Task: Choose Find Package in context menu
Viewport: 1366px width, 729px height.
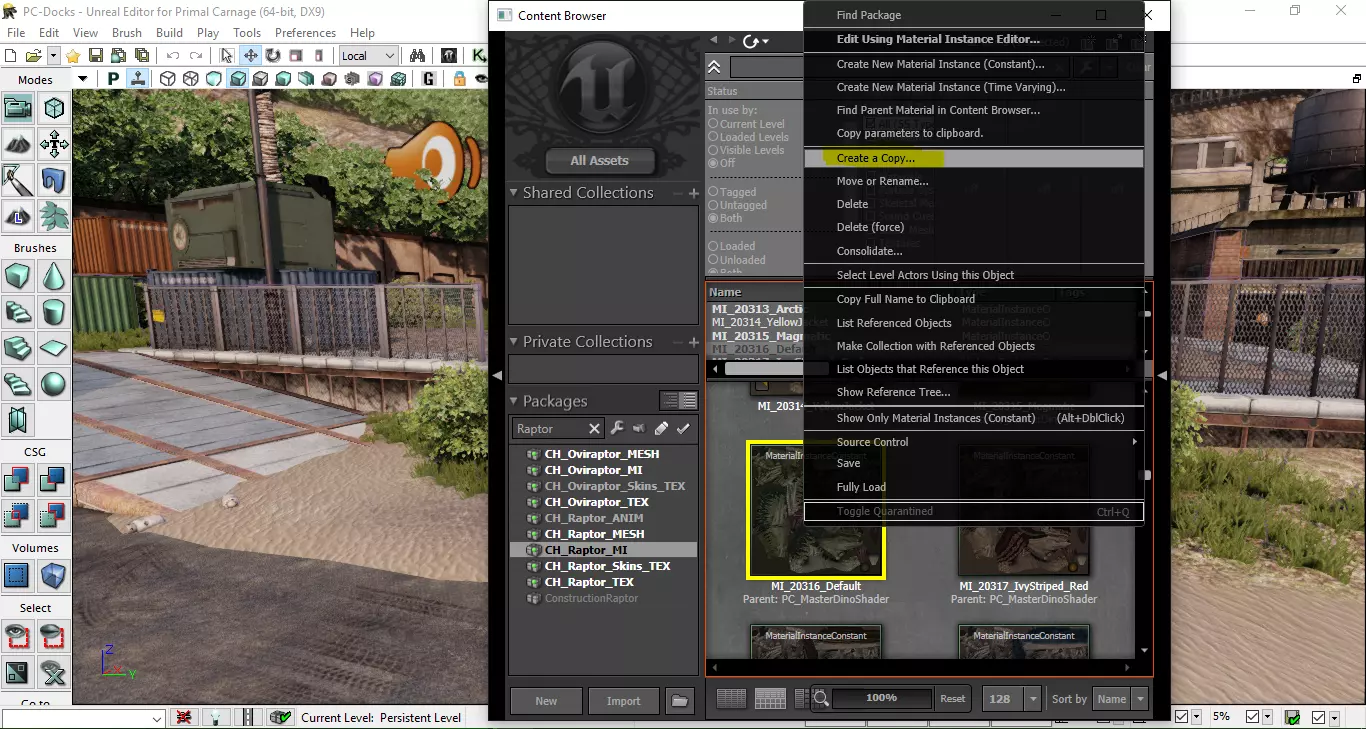Action: point(973,15)
